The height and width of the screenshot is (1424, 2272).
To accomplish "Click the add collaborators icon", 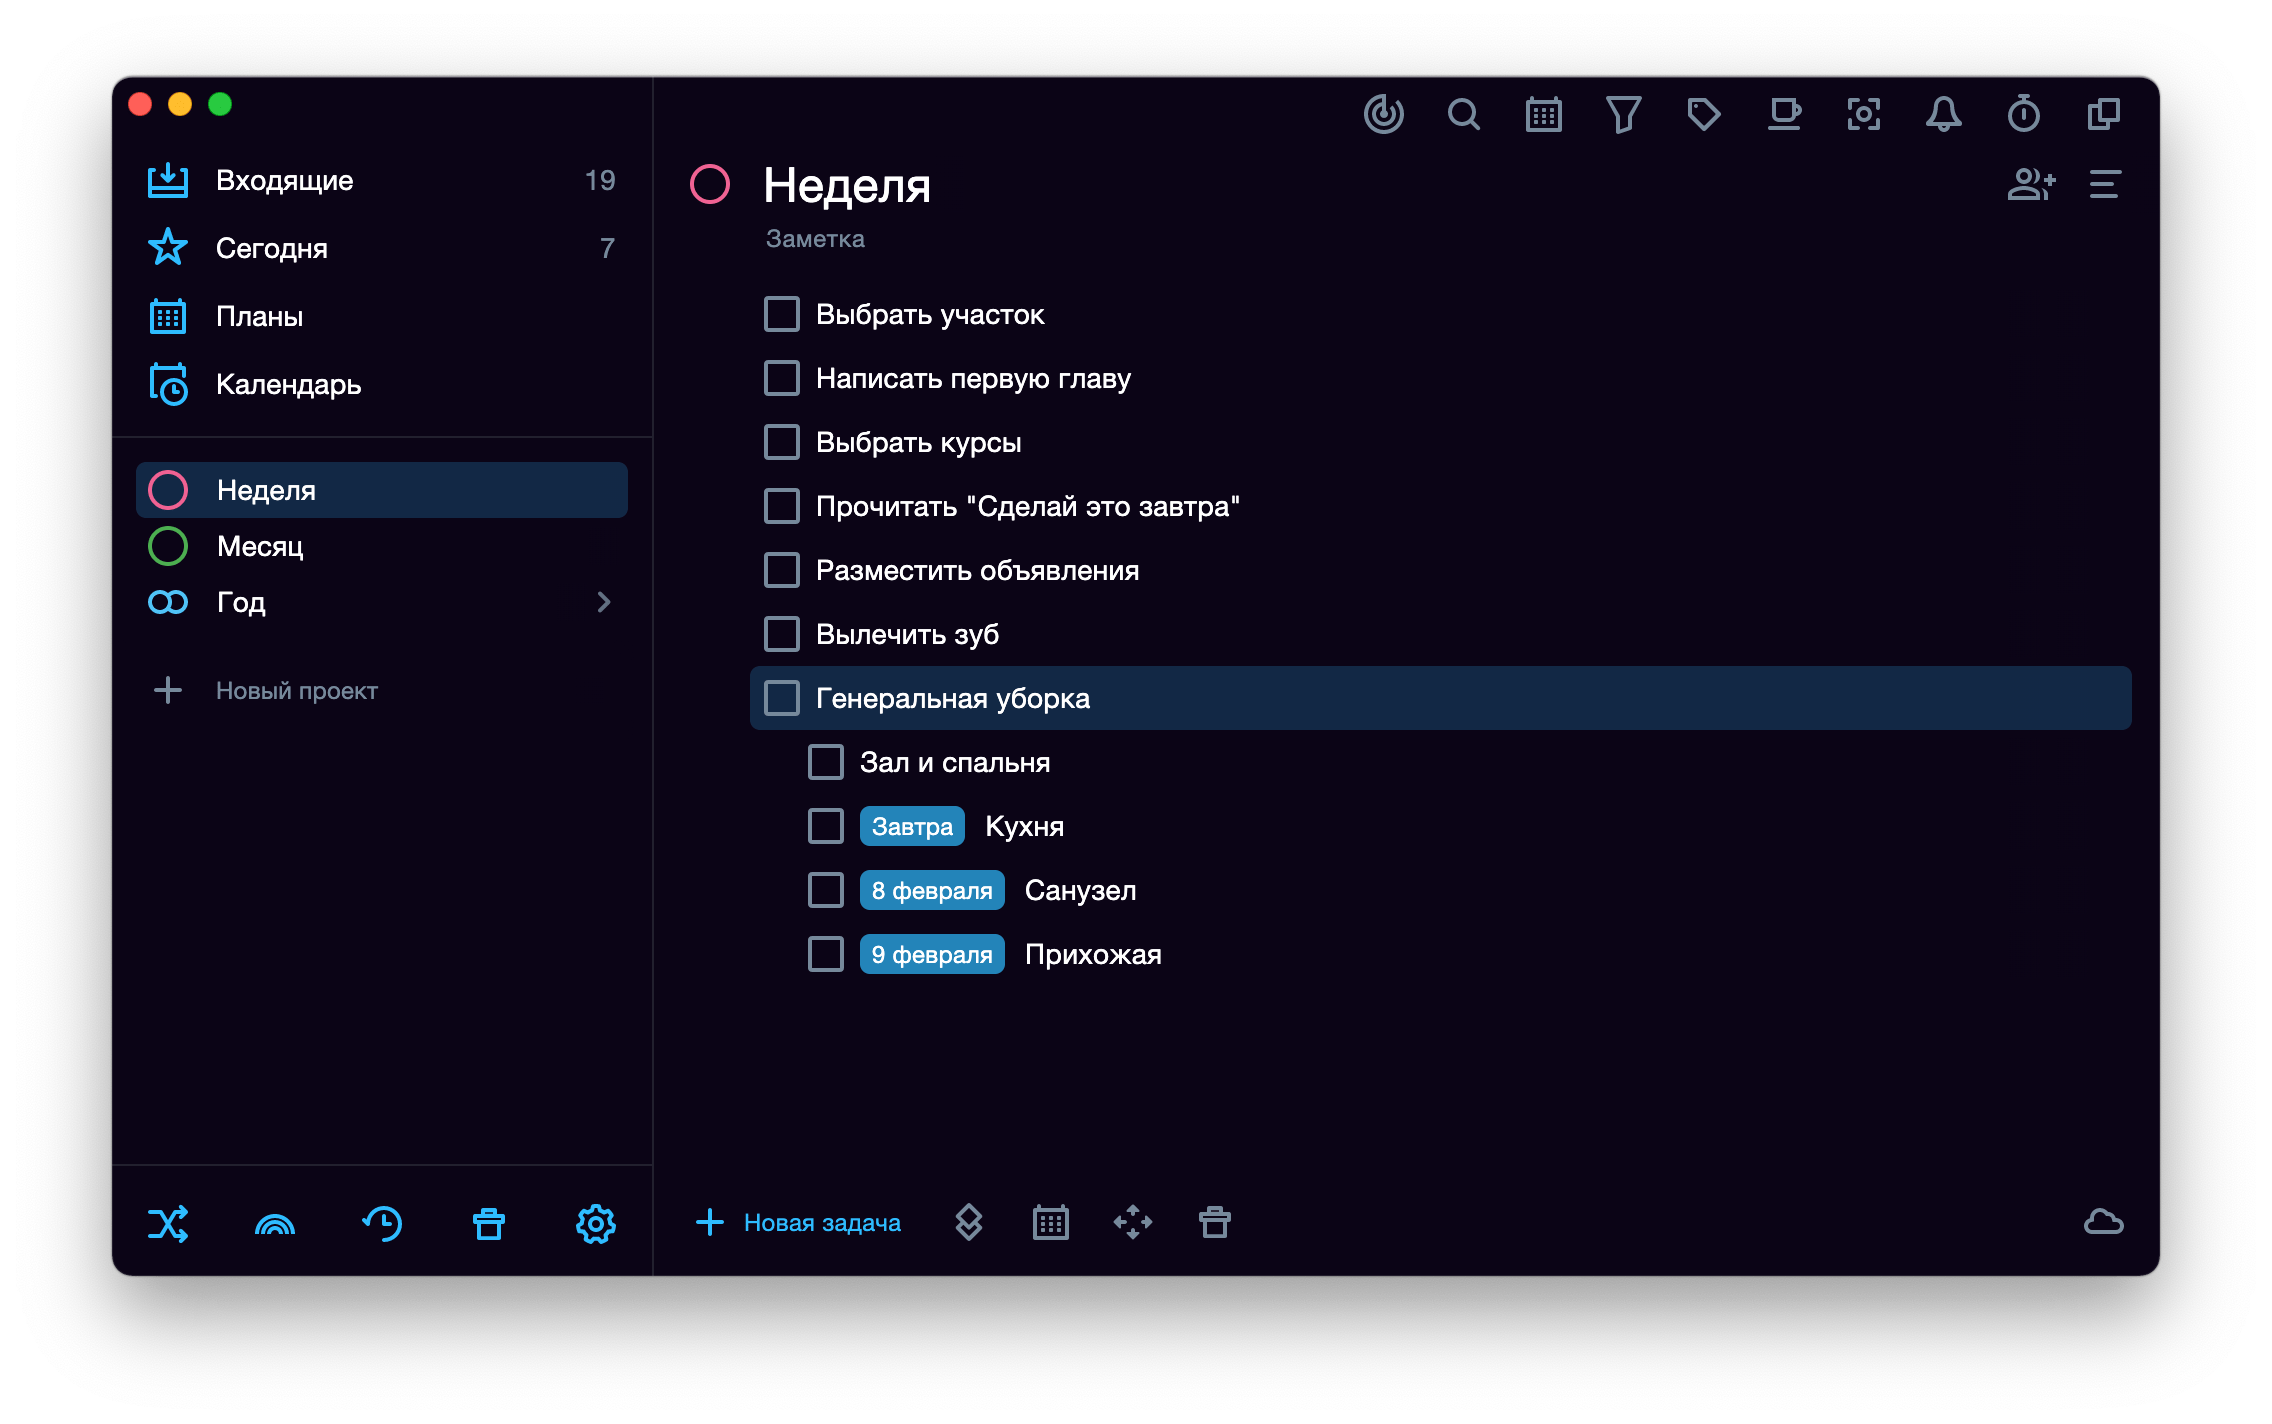I will click(2031, 184).
